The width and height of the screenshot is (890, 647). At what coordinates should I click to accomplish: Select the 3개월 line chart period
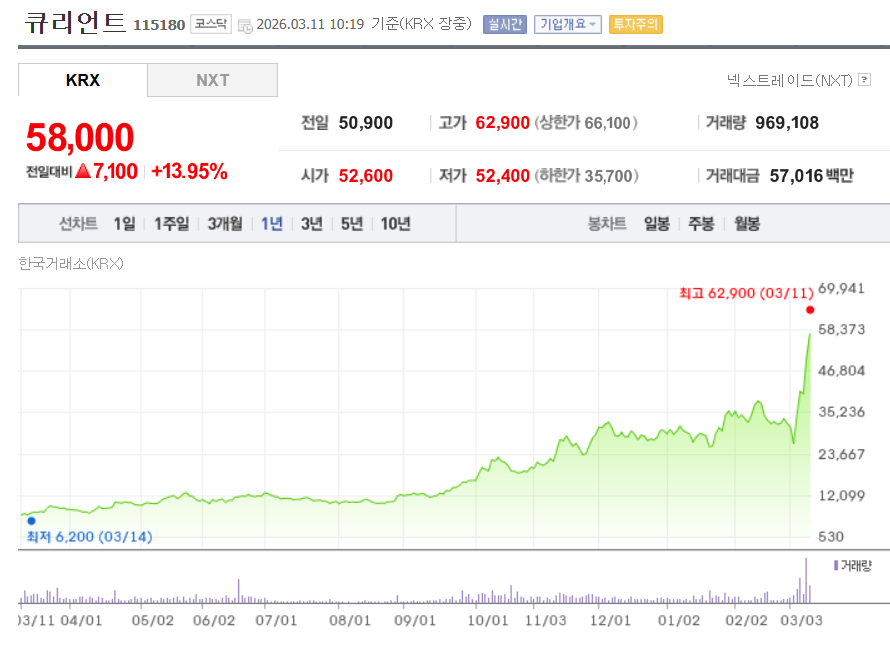pyautogui.click(x=225, y=224)
